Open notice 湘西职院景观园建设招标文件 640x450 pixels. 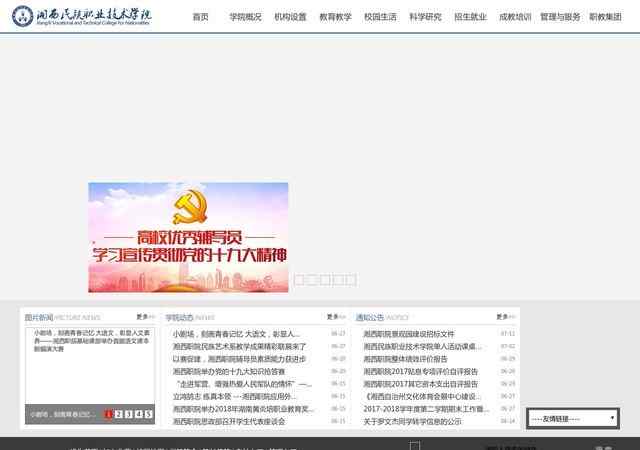[x=409, y=334]
